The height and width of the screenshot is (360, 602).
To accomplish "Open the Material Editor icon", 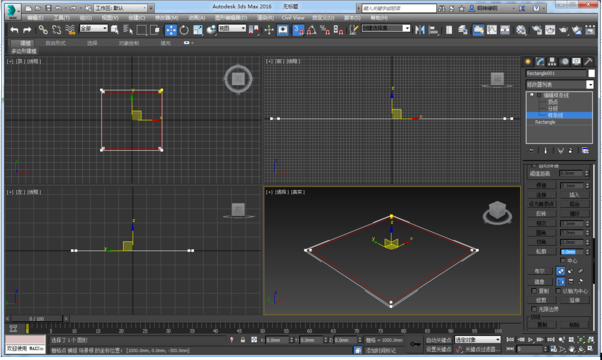I will coord(521,30).
